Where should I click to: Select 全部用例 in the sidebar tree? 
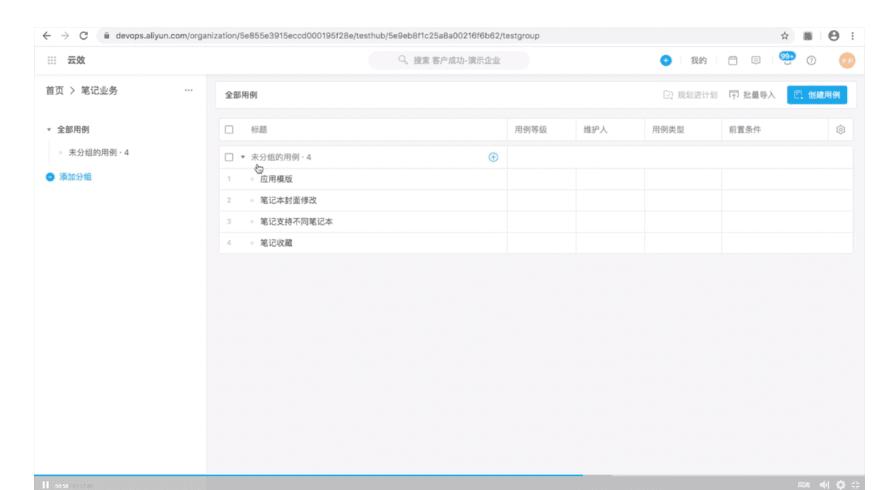point(73,129)
